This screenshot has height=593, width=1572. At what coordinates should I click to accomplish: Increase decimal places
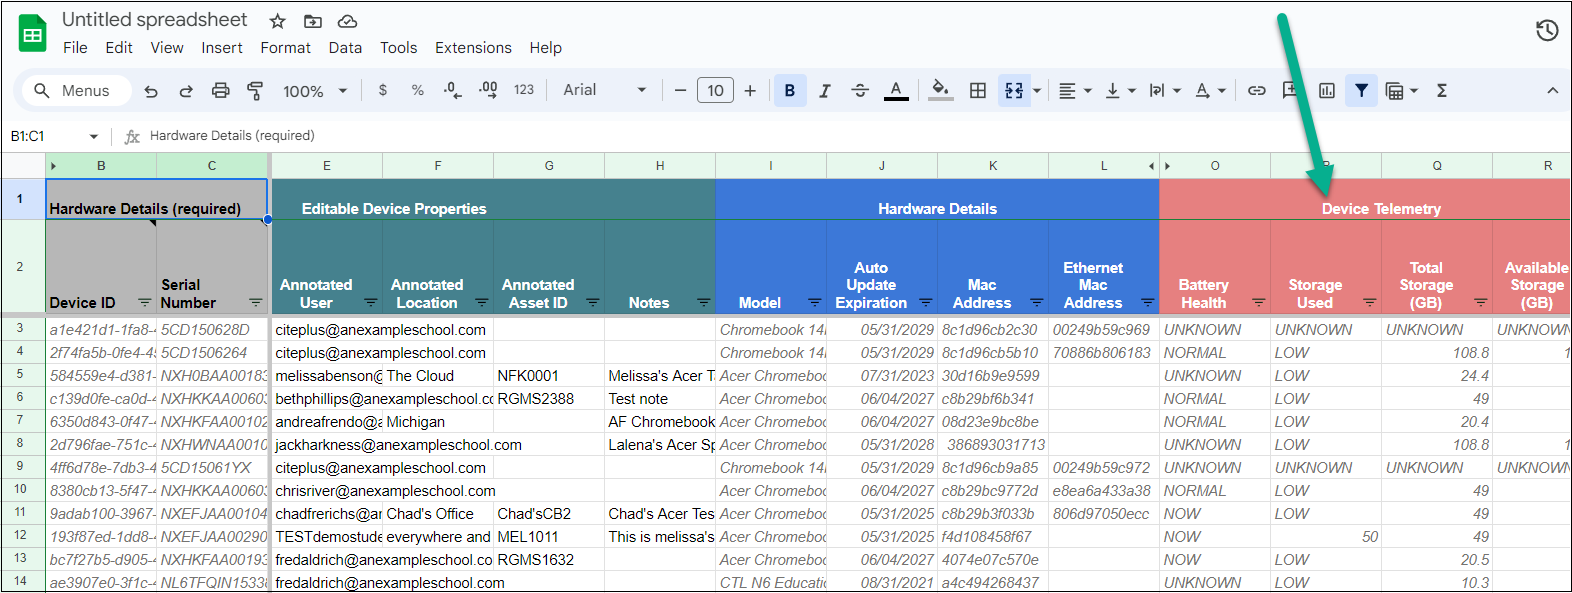click(488, 90)
